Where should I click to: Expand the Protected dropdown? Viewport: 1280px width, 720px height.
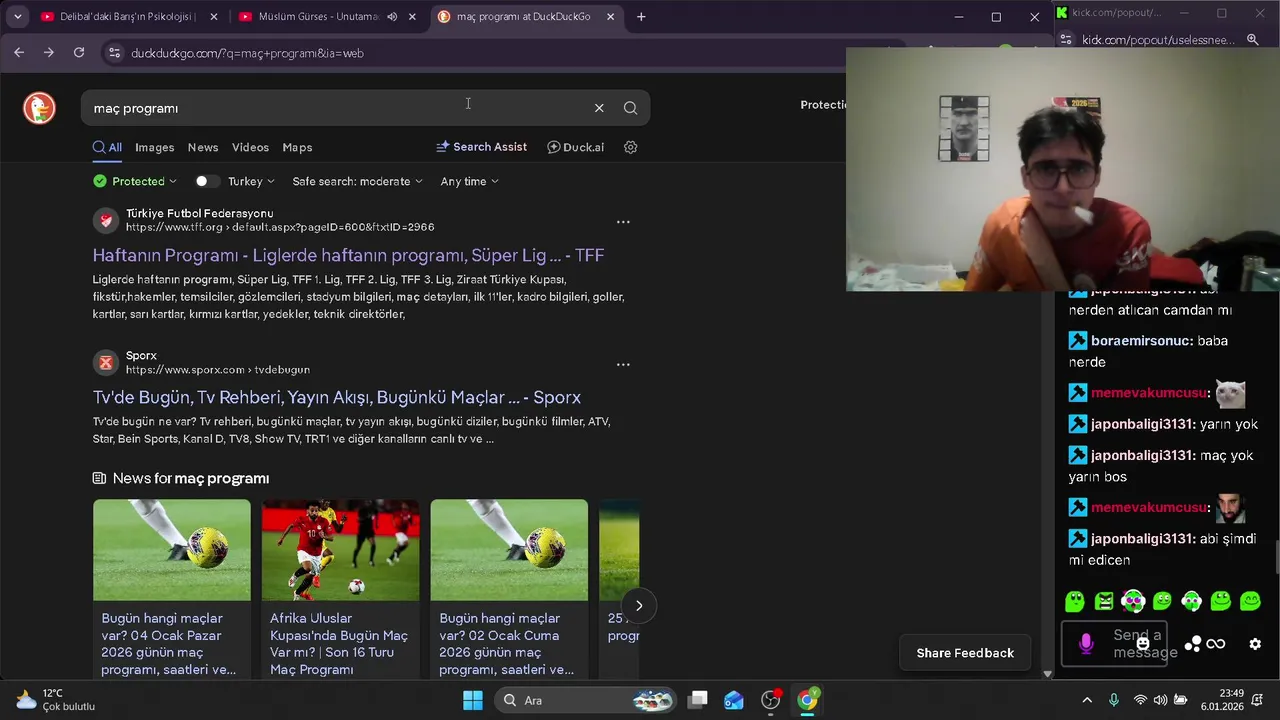[x=135, y=181]
